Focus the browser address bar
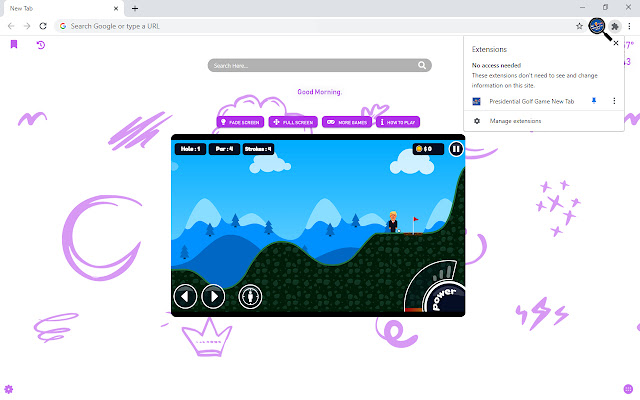Viewport: 640px width, 400px height. [x=320, y=26]
